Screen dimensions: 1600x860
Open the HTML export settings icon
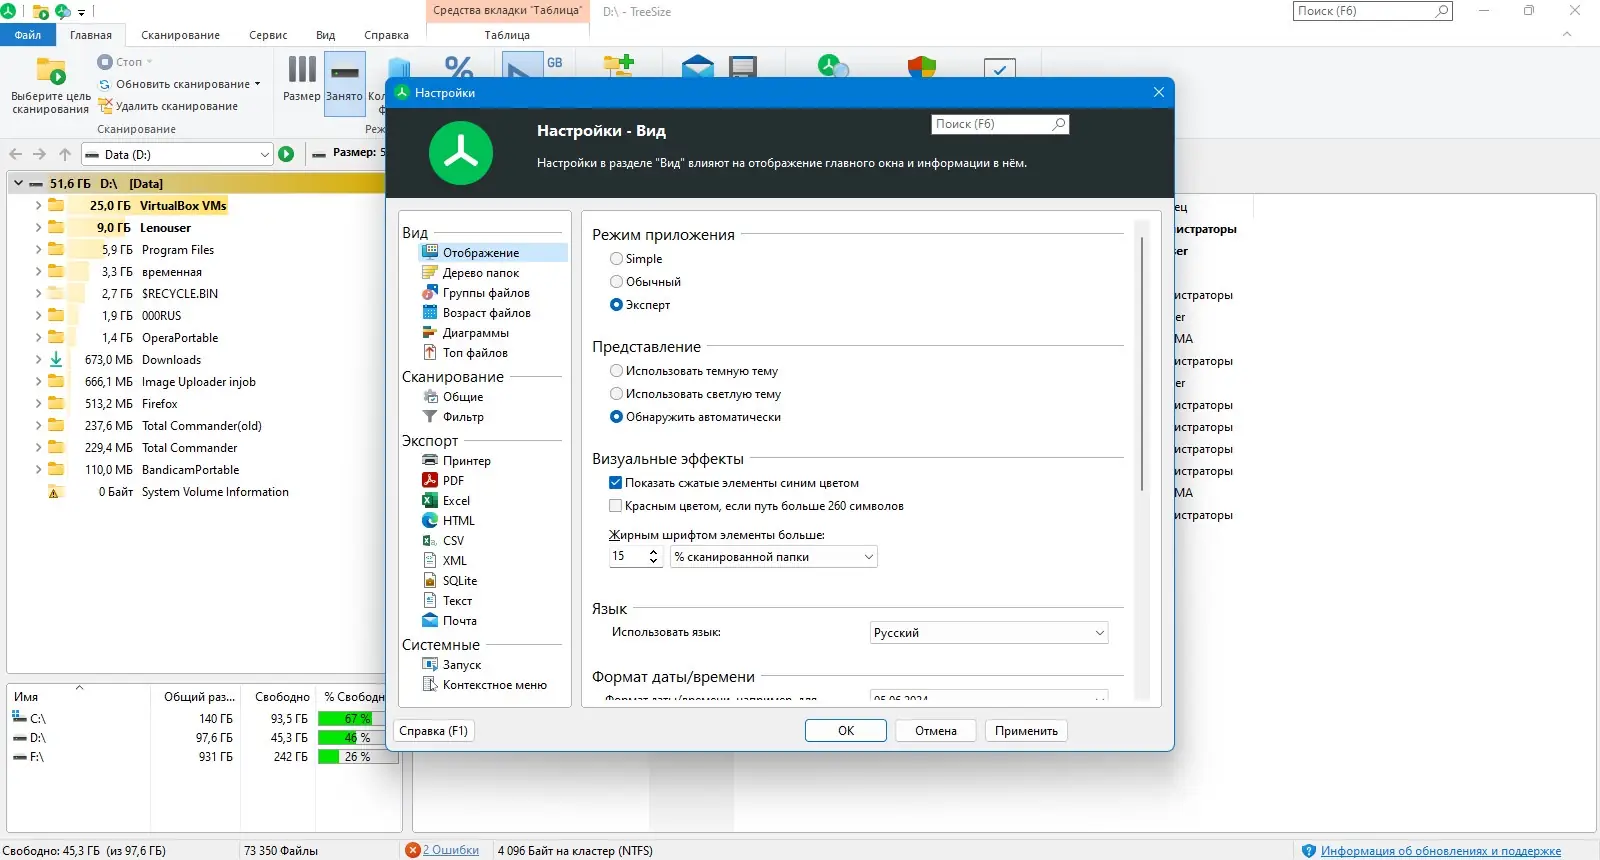coord(430,520)
